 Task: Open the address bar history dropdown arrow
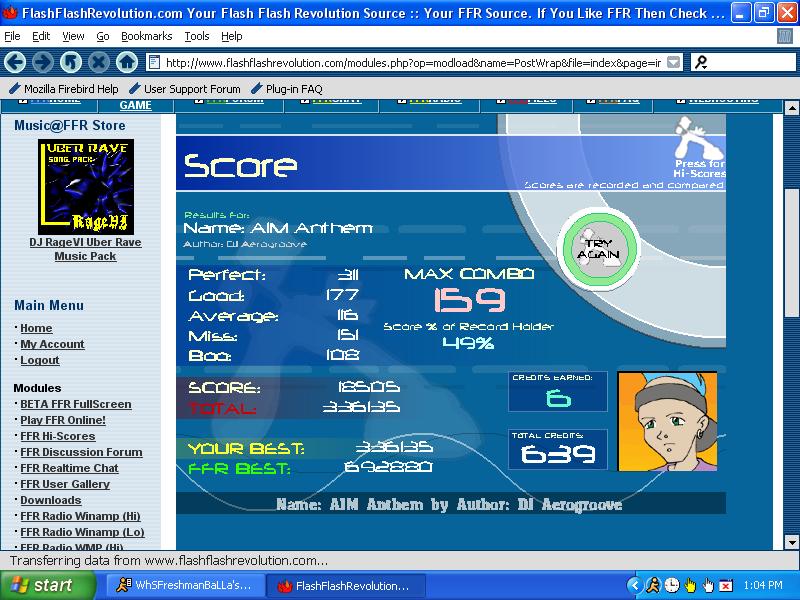click(x=673, y=62)
